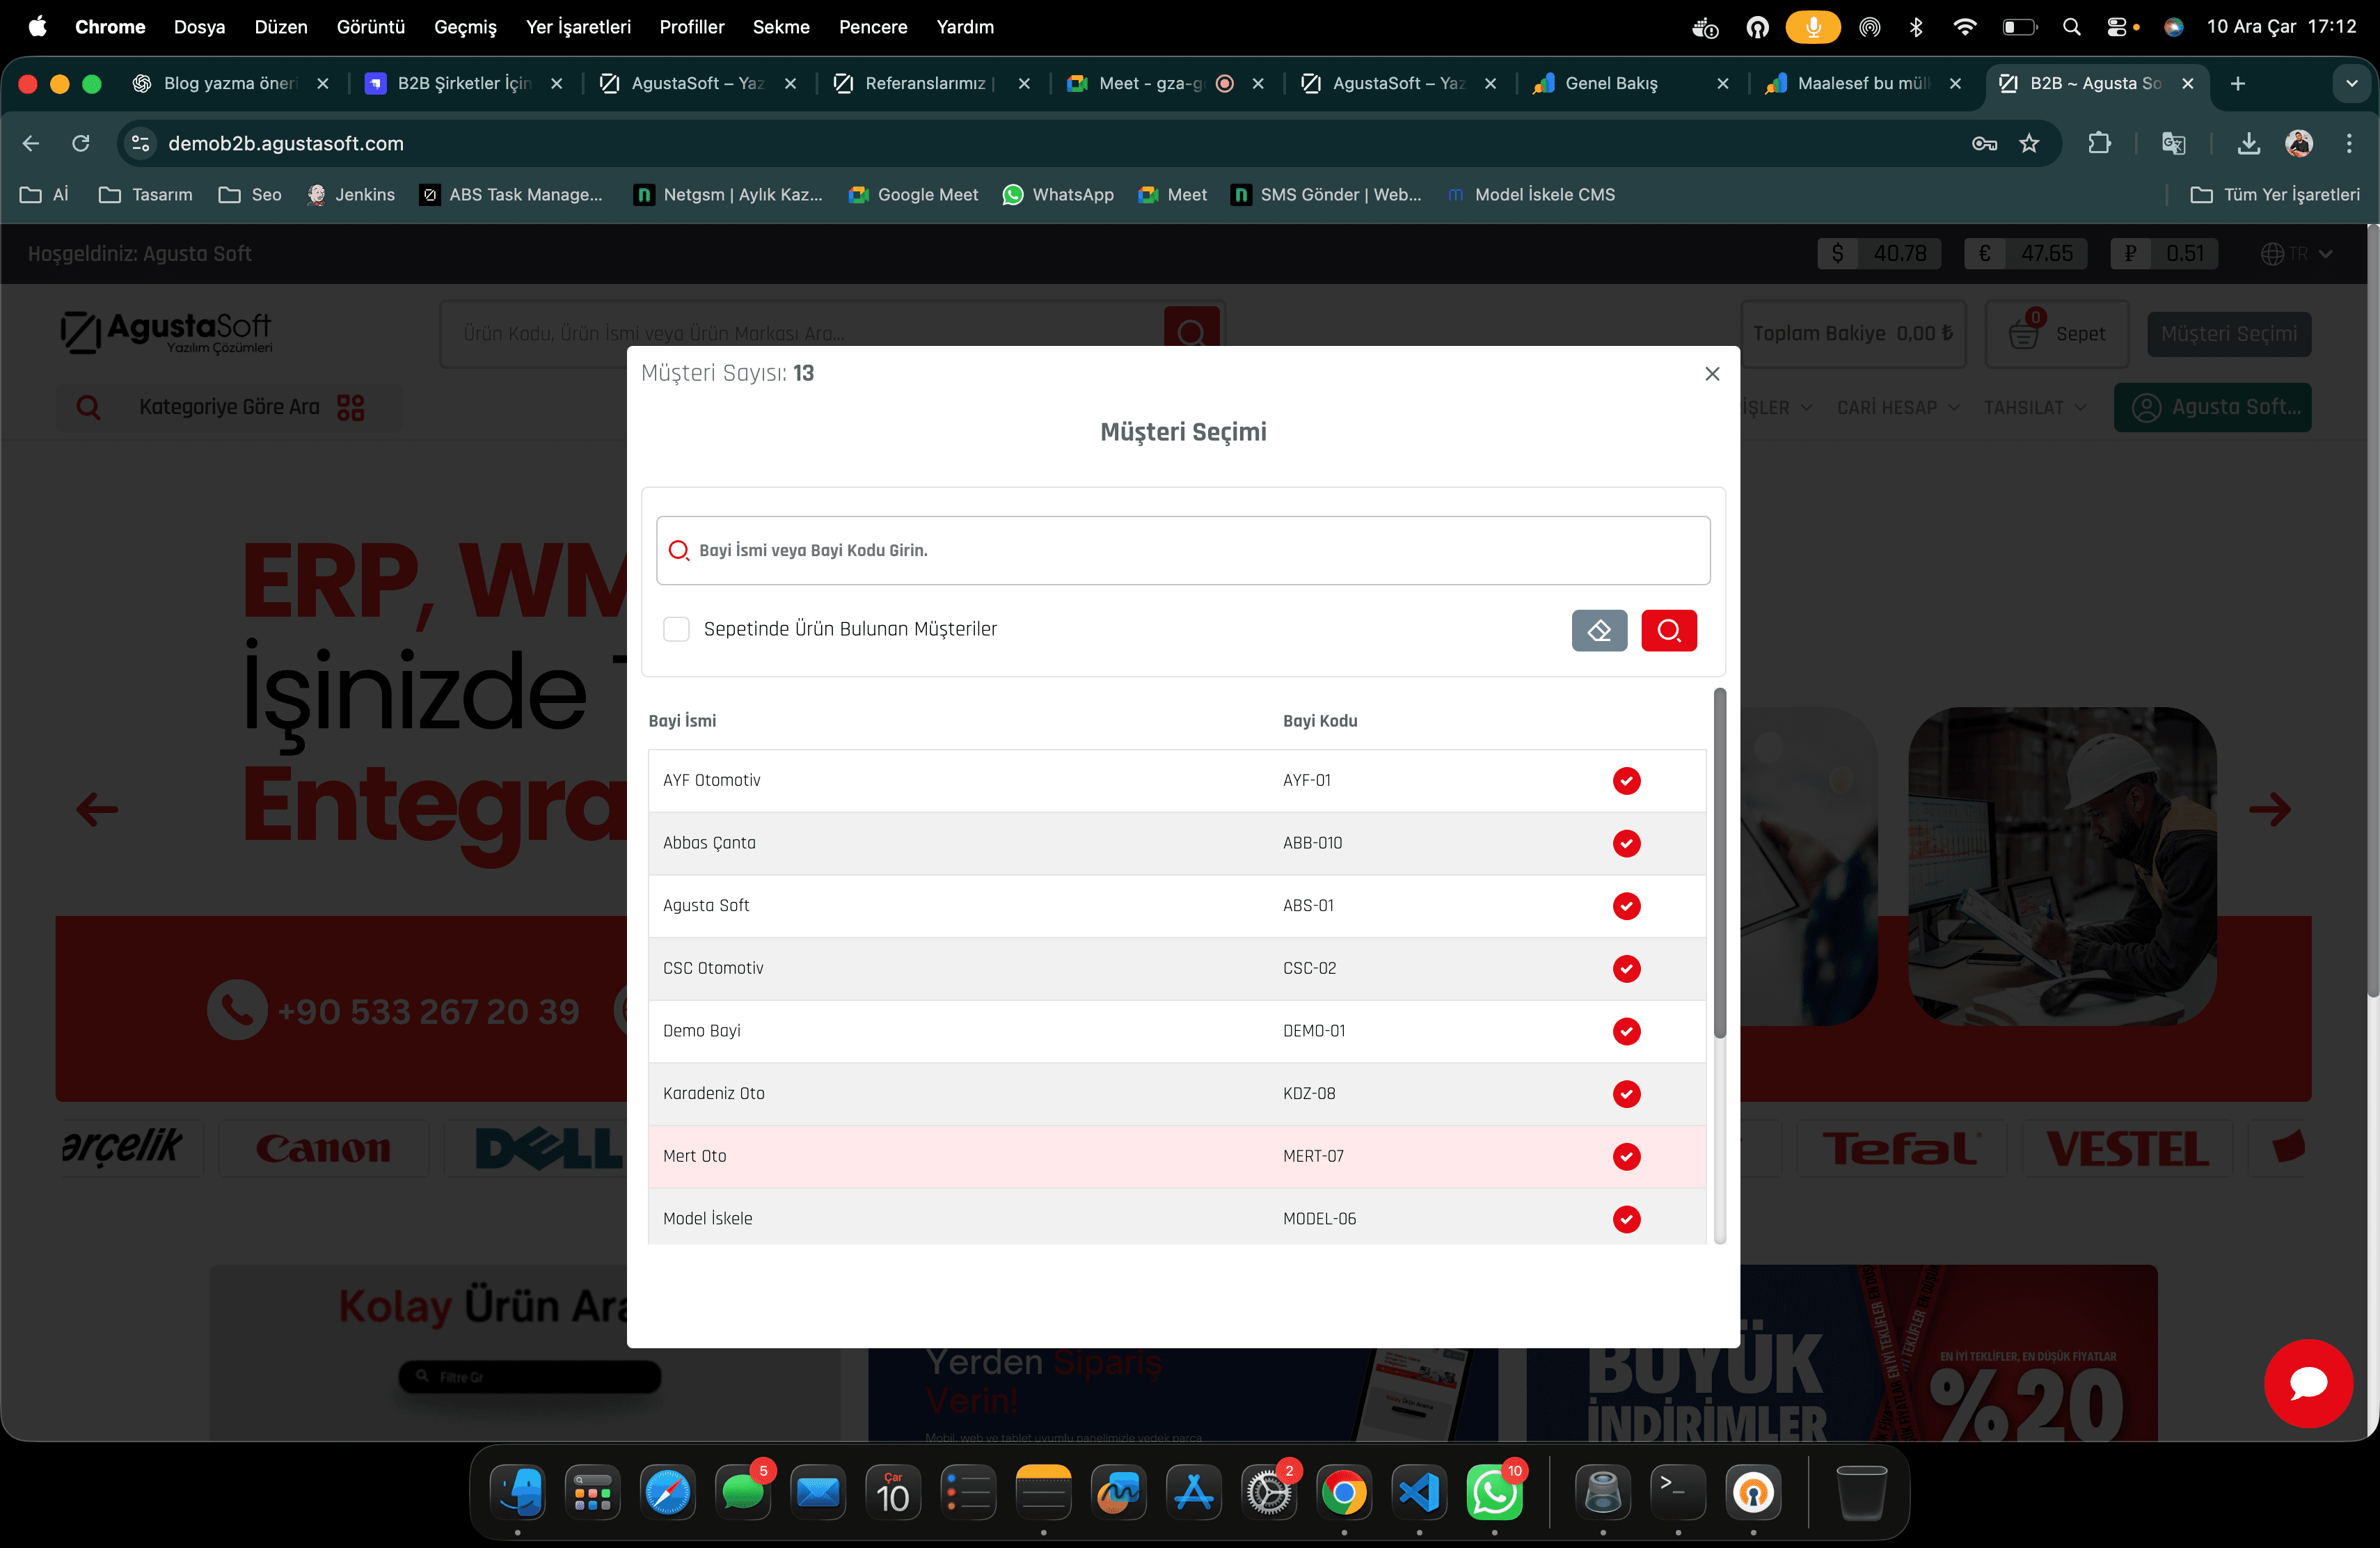Pick CSC Otomotiv using the checkmark icon
Screen dimensions: 2380x1548
point(1626,968)
